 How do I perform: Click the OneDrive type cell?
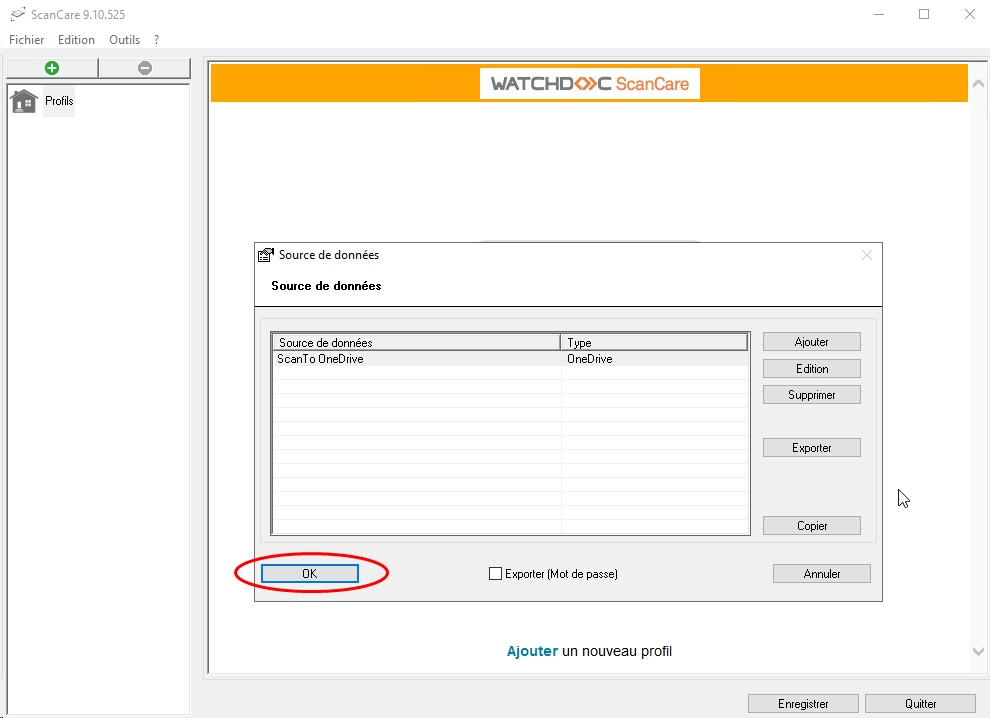(655, 359)
